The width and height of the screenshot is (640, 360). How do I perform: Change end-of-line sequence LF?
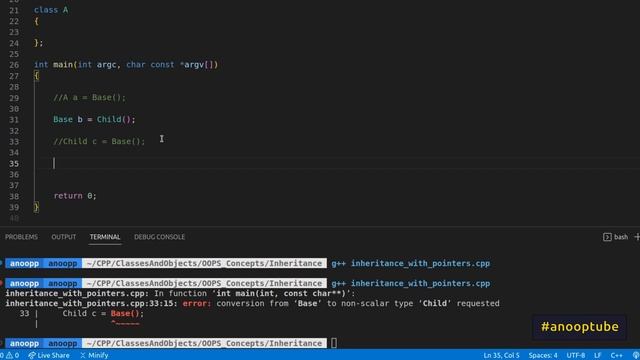point(598,355)
